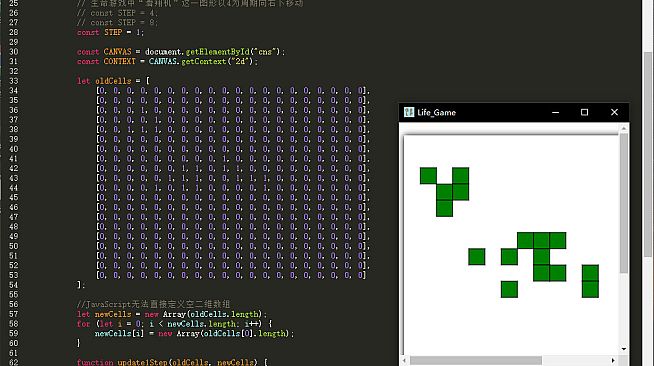This screenshot has width=654, height=366.
Task: Click line number 33 in the gutter
Action: 14,81
